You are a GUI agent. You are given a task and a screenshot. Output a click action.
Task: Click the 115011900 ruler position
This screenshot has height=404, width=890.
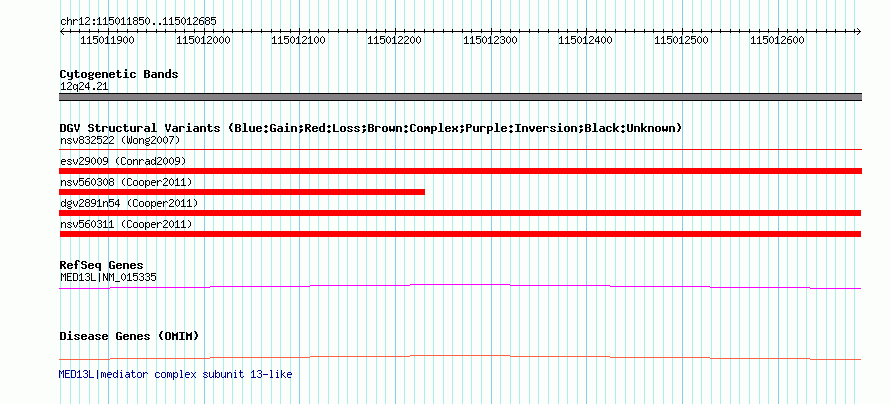coord(108,40)
